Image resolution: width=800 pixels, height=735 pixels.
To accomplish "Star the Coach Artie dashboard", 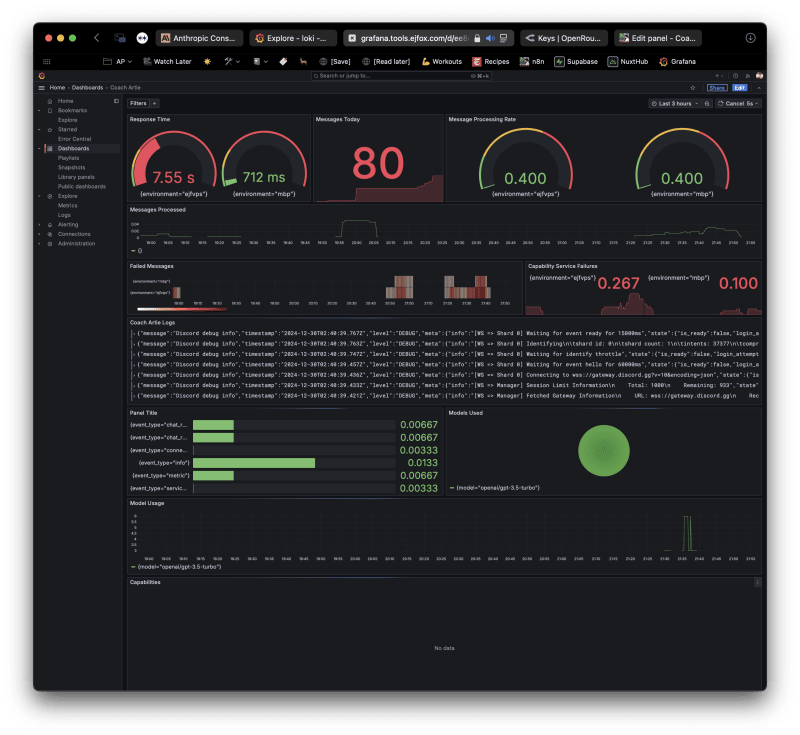I will pos(692,88).
